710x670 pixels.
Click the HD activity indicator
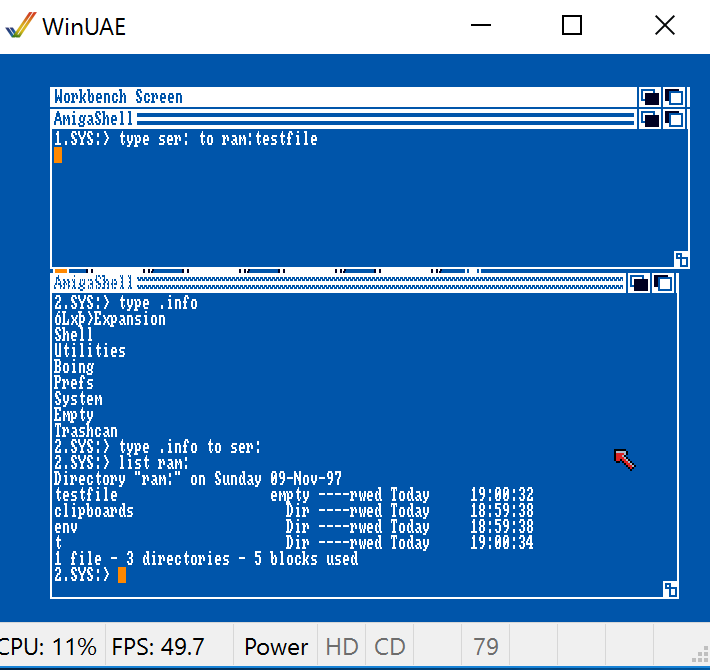click(342, 646)
